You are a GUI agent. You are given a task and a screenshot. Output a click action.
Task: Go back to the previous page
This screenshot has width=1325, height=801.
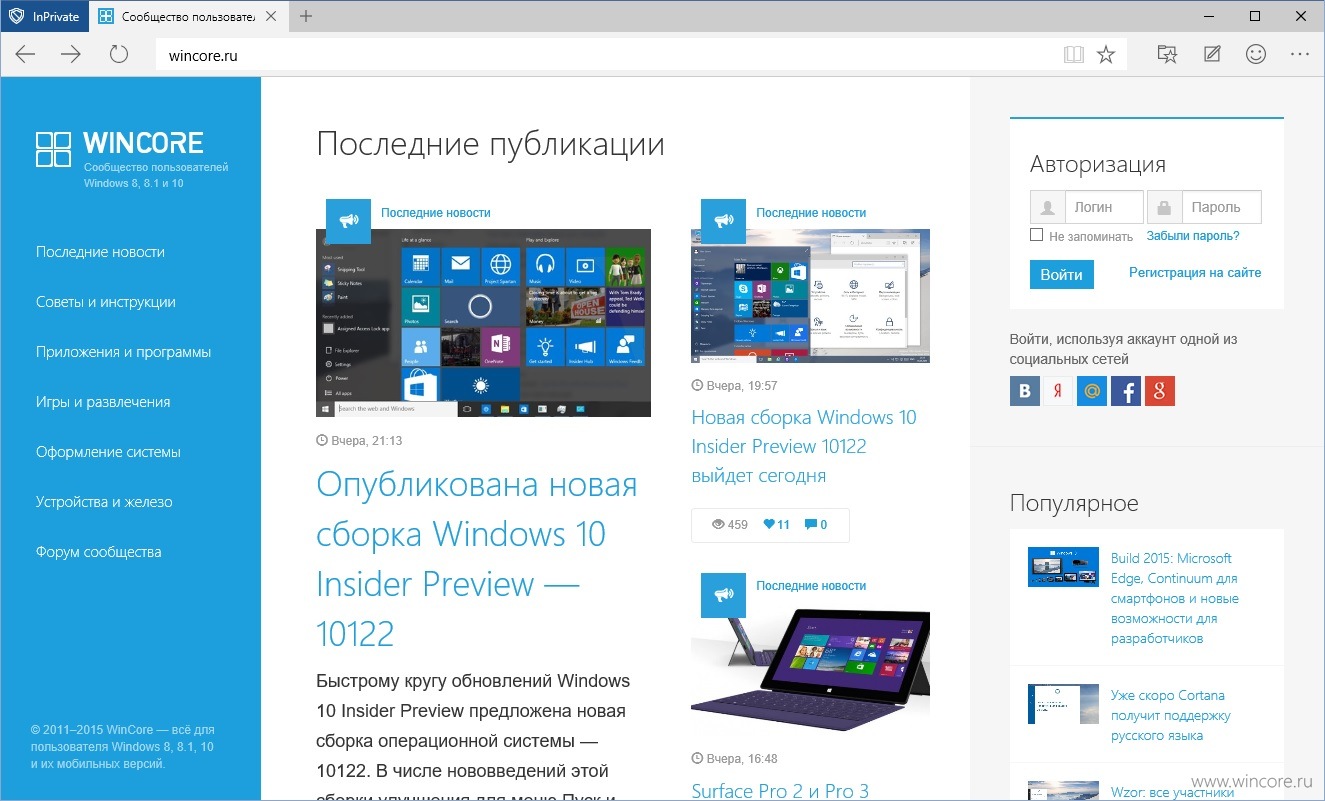click(25, 54)
